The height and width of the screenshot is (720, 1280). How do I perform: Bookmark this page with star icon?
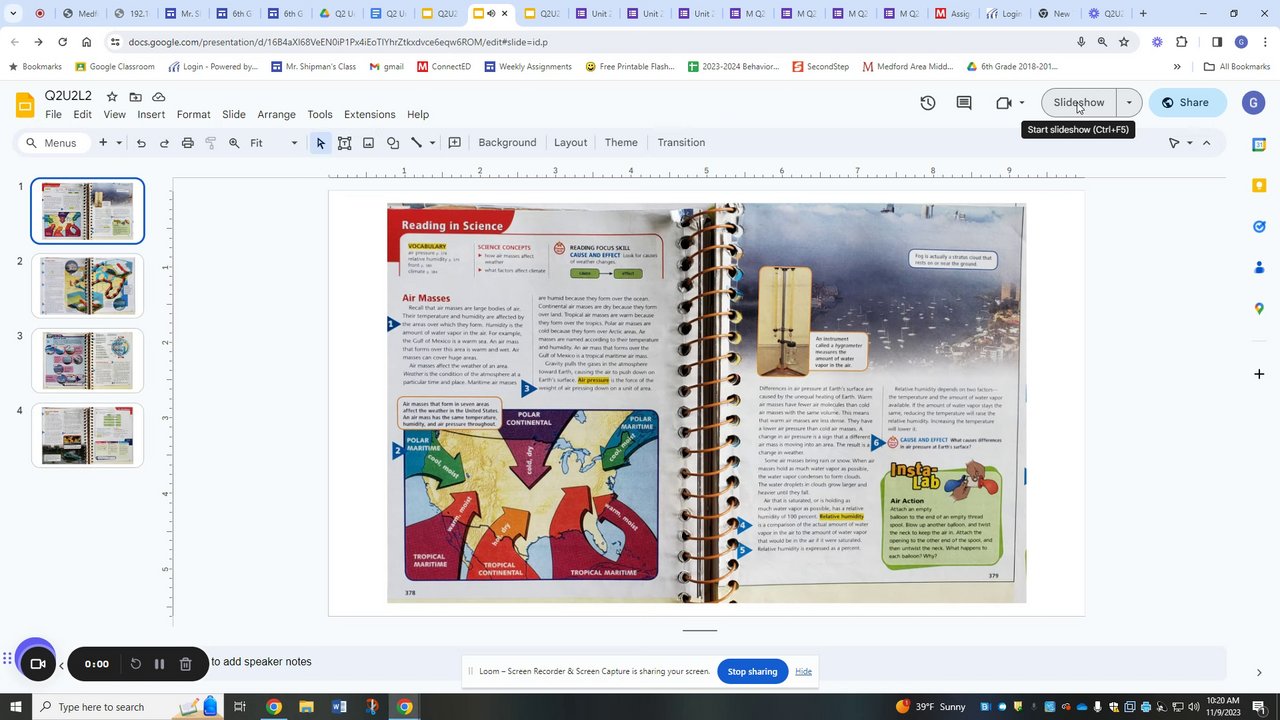tap(1124, 42)
